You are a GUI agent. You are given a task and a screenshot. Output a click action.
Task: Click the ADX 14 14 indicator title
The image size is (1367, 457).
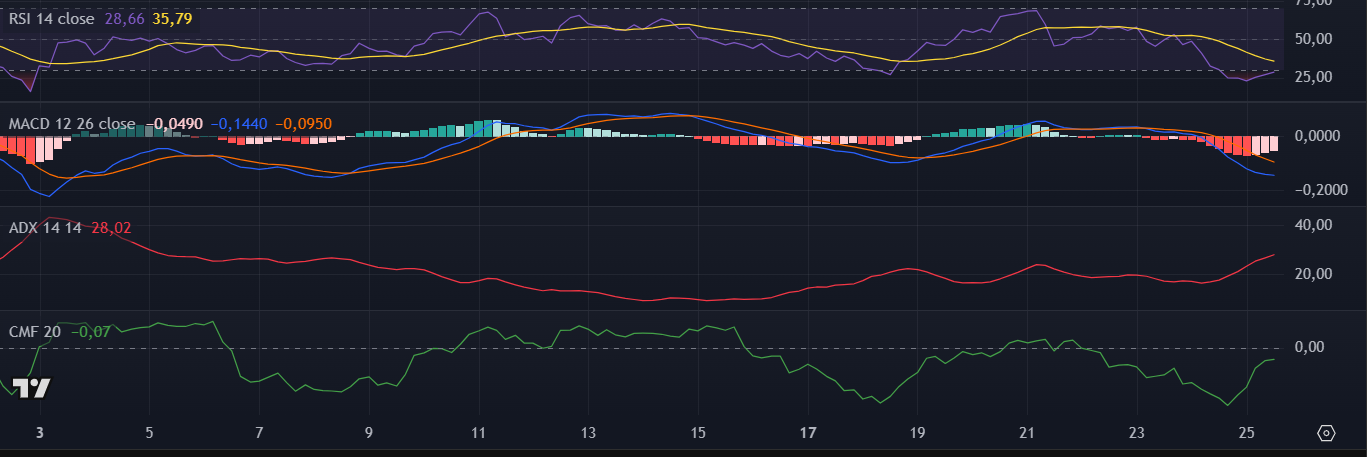45,228
